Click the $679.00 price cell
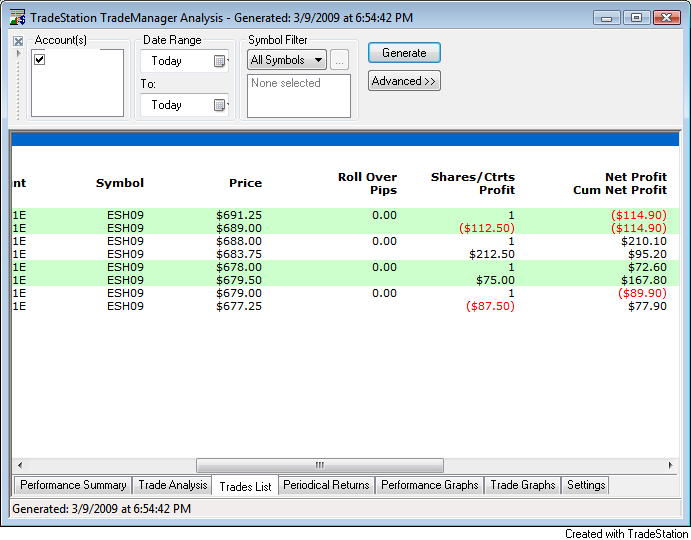Image resolution: width=691 pixels, height=540 pixels. point(239,293)
